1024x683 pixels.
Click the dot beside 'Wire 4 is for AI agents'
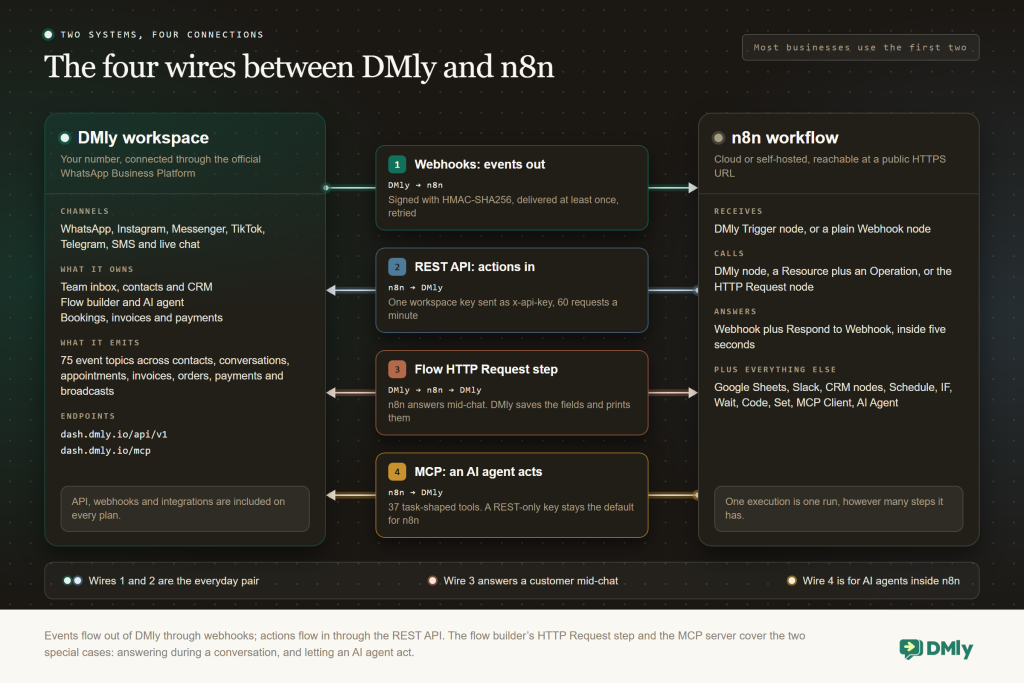pos(792,580)
